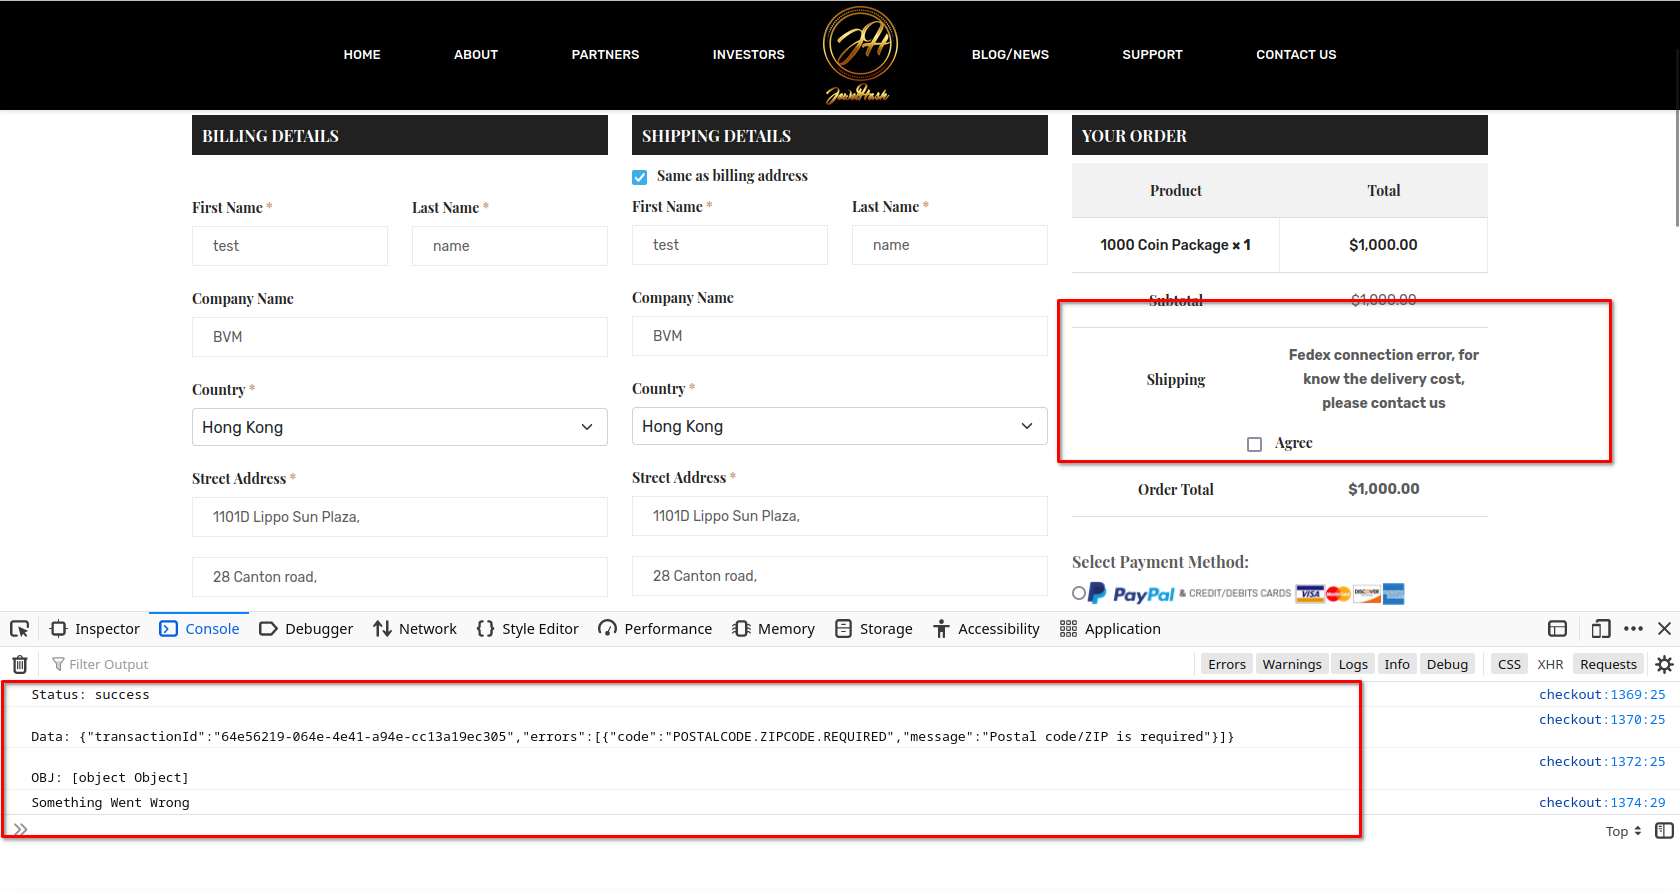Uncheck Same as billing address checkbox

tap(640, 177)
